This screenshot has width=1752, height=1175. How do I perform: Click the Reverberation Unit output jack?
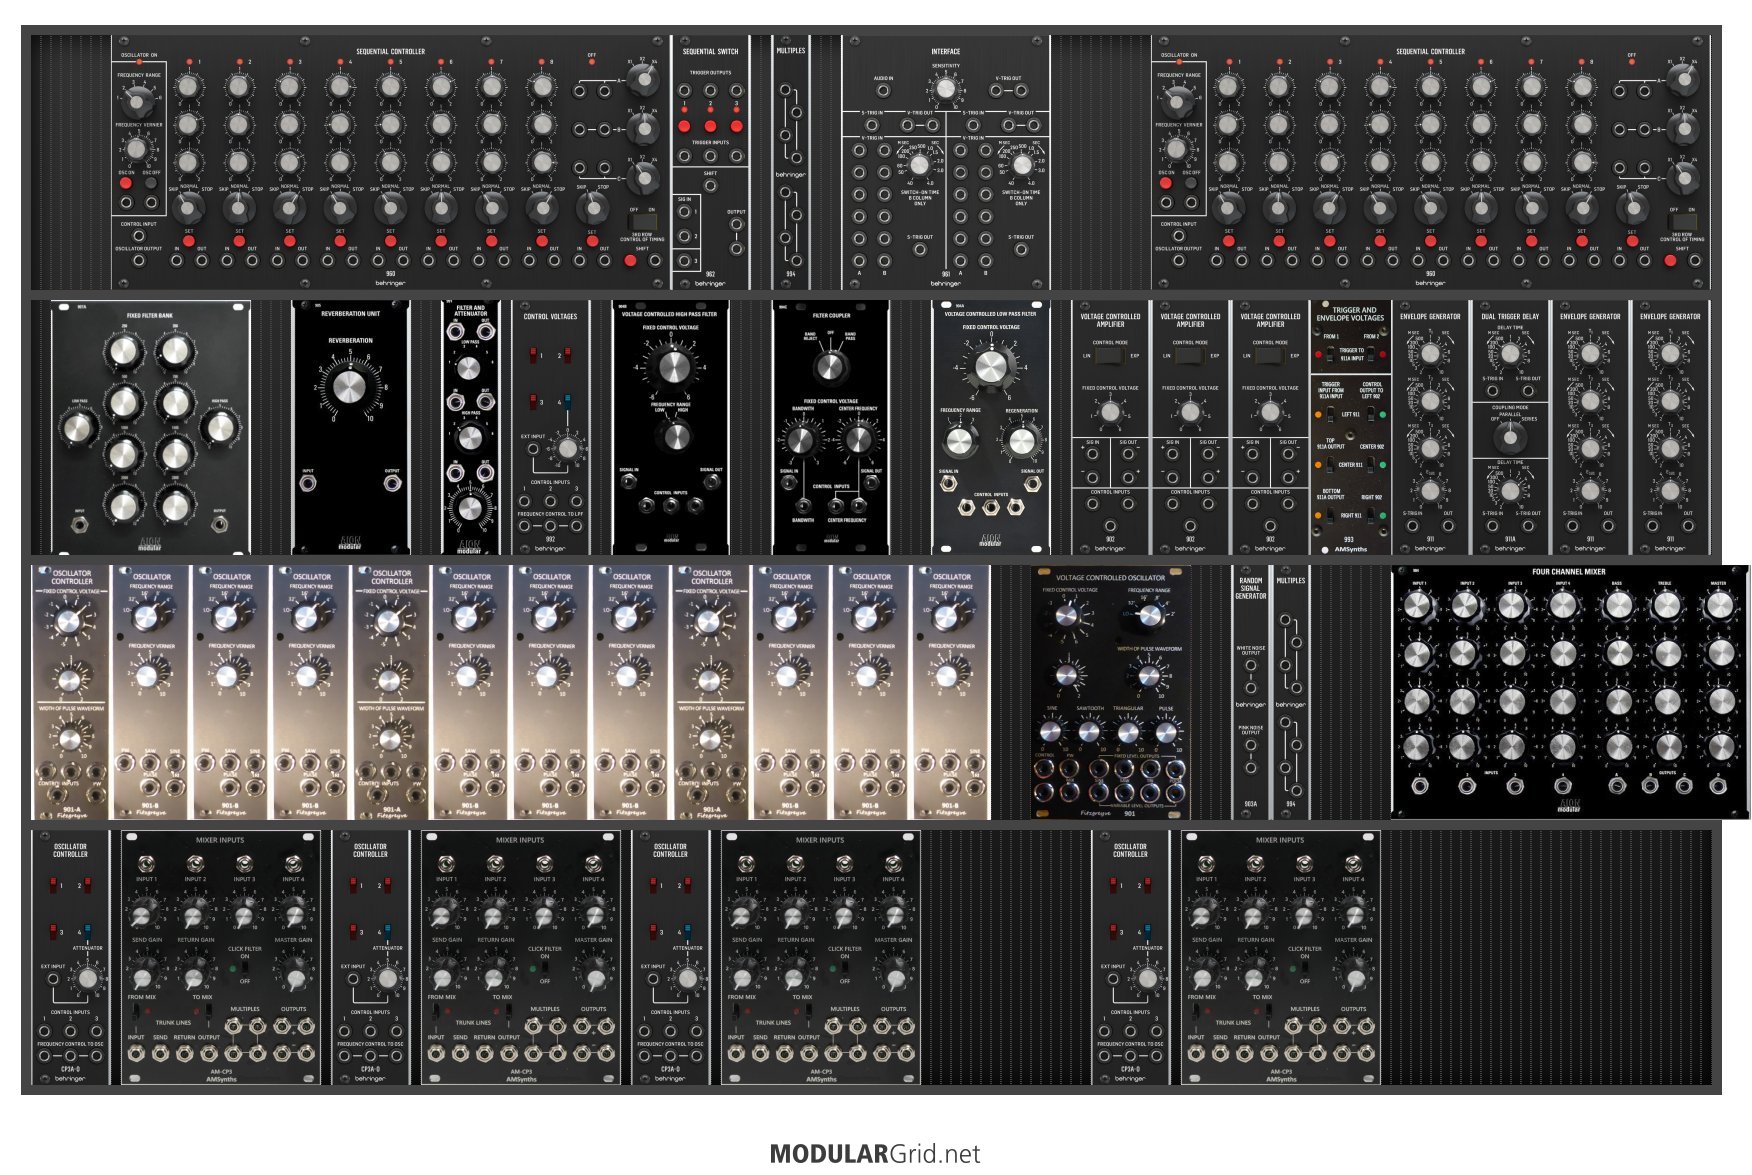pos(392,484)
